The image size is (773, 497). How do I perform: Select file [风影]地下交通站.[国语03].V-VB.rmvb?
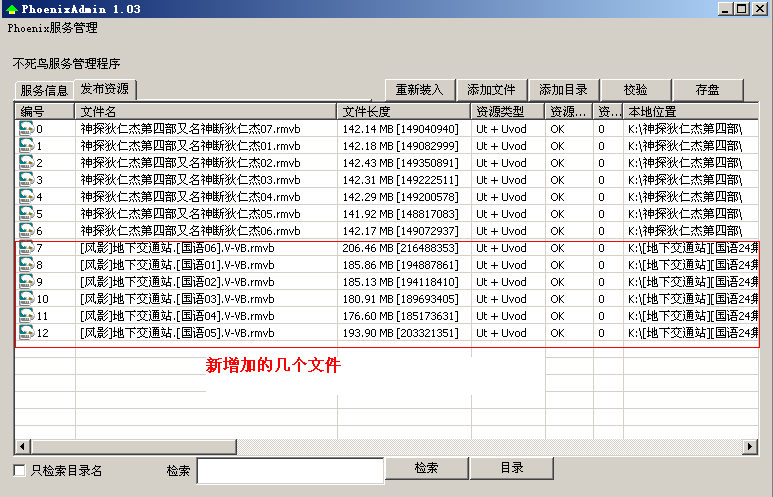coord(177,299)
